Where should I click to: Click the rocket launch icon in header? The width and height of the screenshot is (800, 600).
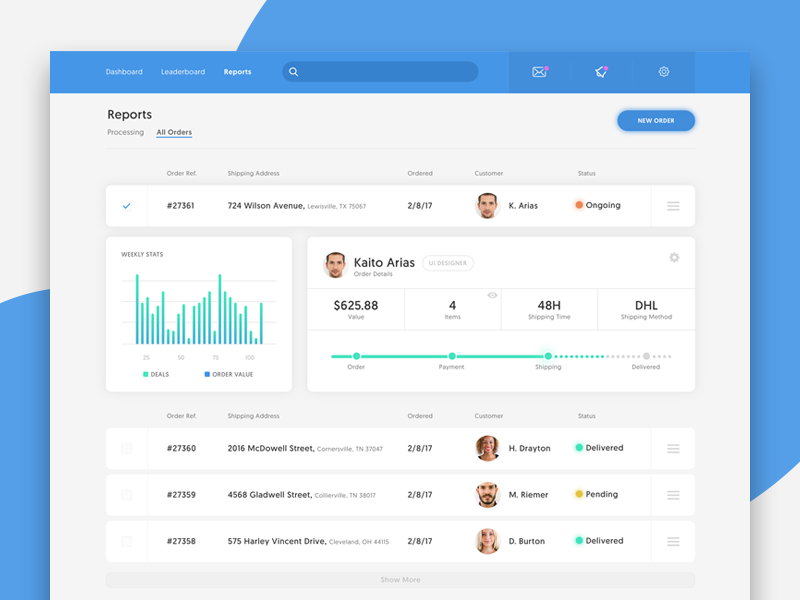click(601, 72)
